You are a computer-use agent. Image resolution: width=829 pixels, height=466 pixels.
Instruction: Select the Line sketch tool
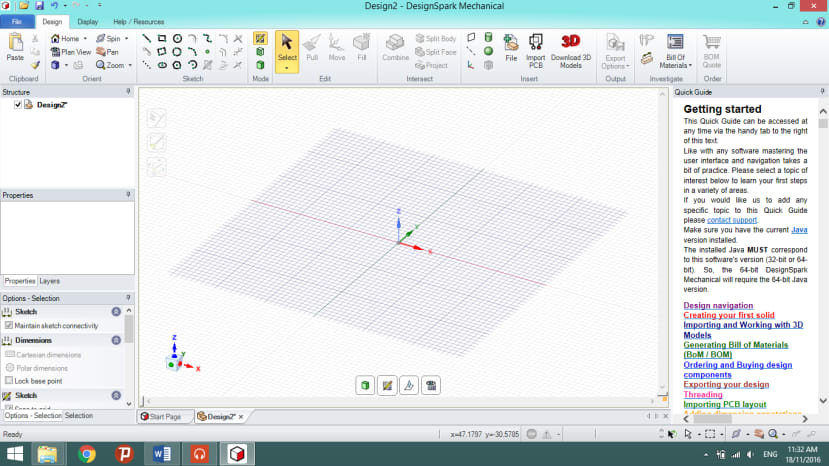(x=146, y=38)
